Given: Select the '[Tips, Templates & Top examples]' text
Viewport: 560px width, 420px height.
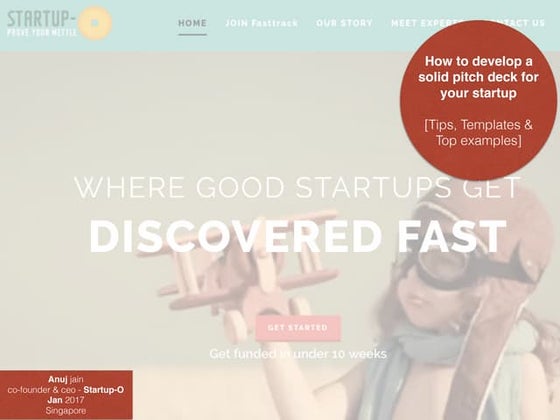Looking at the screenshot, I should point(478,132).
